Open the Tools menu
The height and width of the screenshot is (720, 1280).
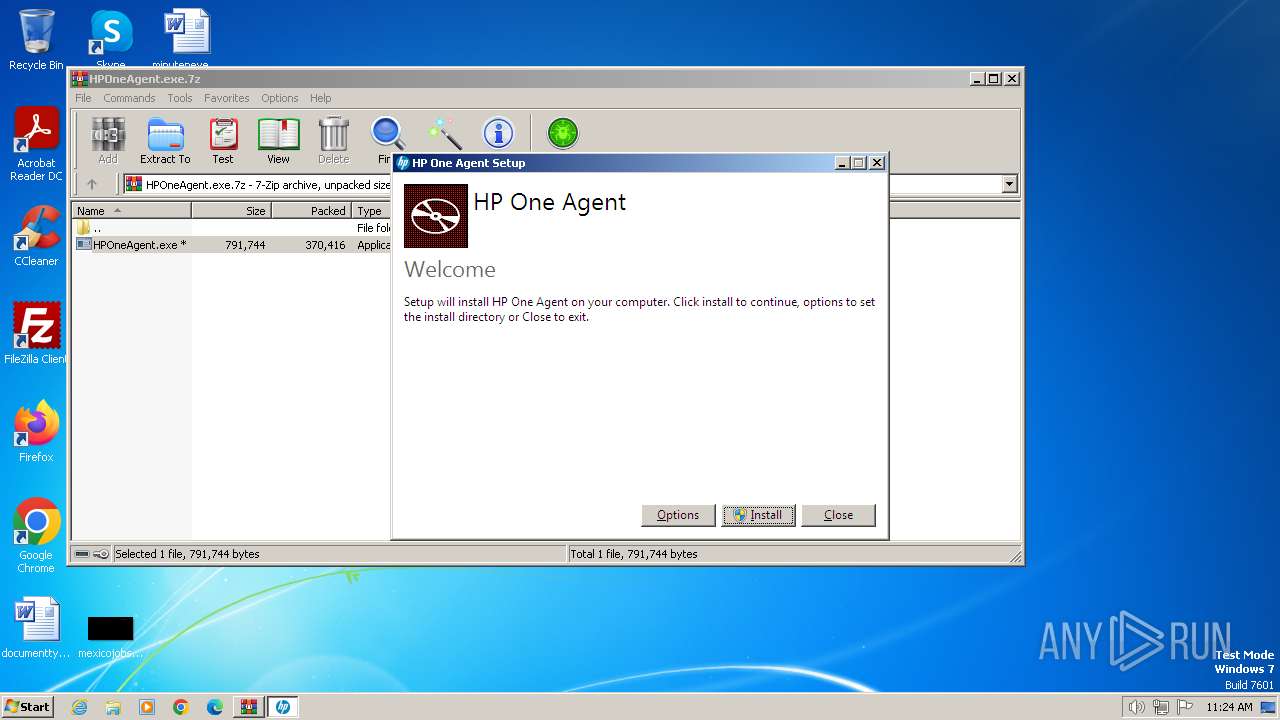[x=180, y=98]
